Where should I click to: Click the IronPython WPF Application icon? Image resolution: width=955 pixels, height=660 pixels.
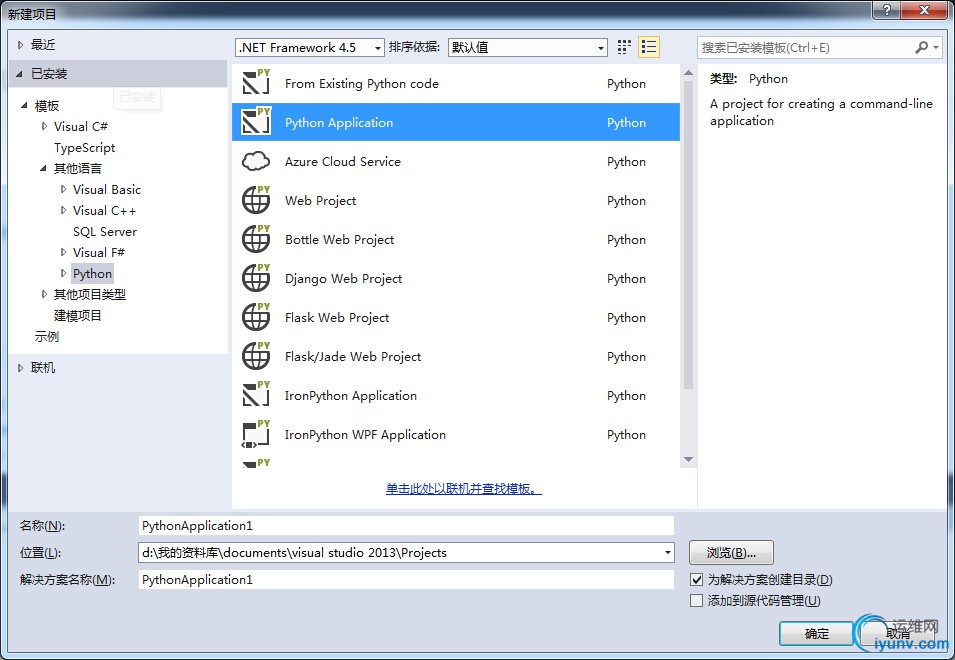(256, 434)
